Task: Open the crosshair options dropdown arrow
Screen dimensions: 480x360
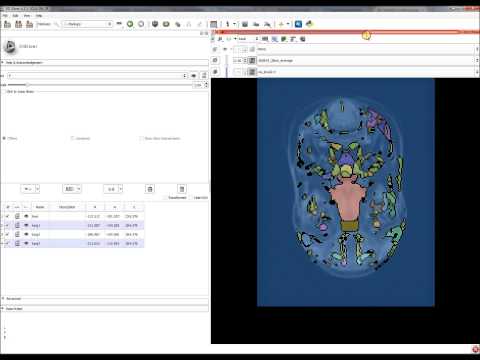Action: click(288, 24)
